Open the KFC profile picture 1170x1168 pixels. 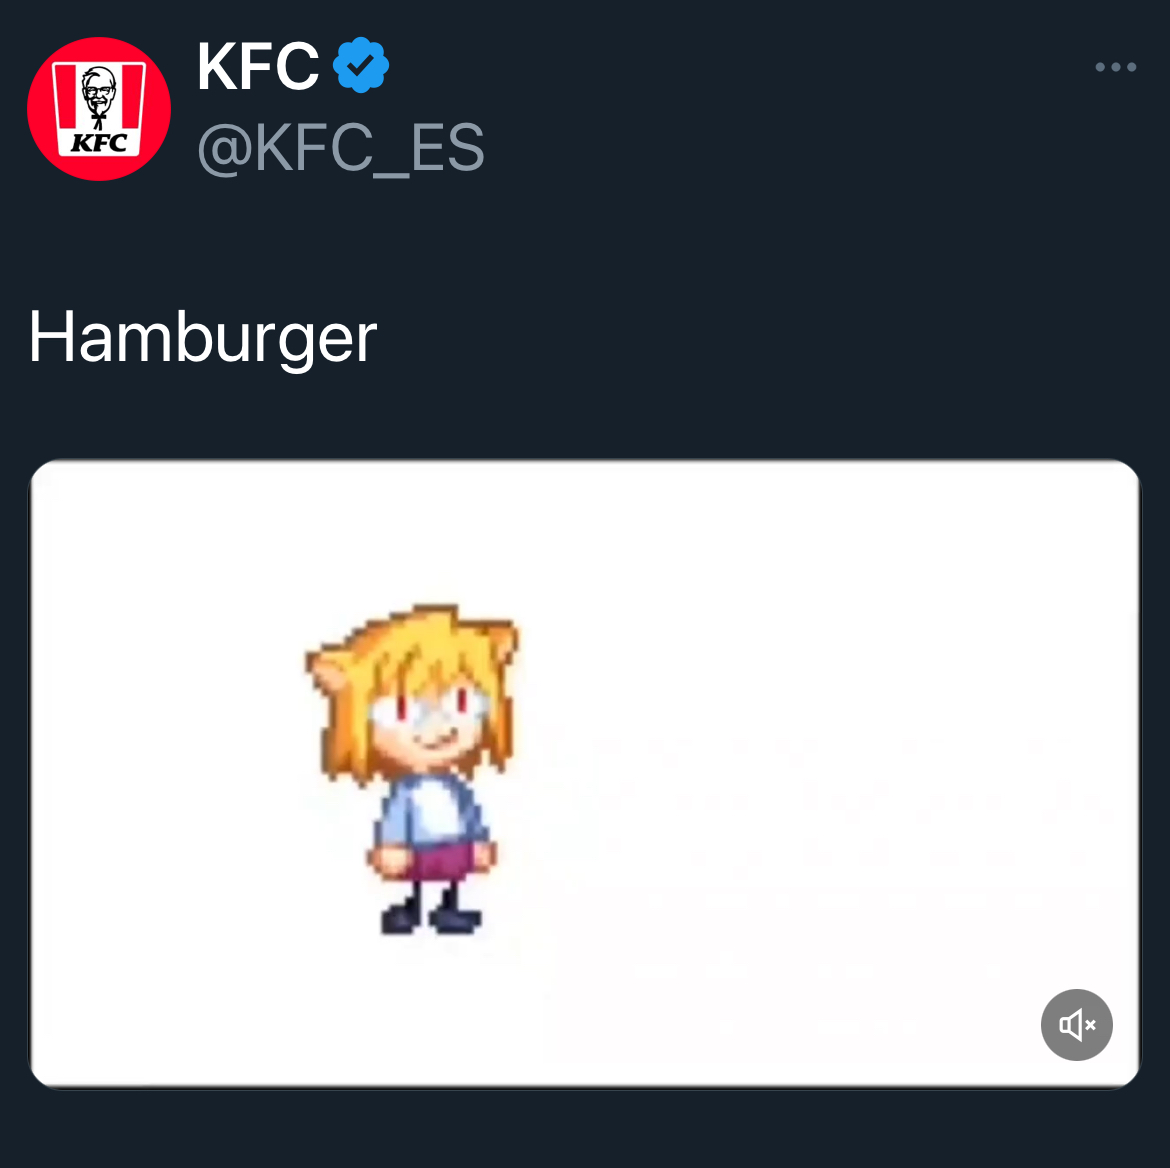tap(99, 109)
